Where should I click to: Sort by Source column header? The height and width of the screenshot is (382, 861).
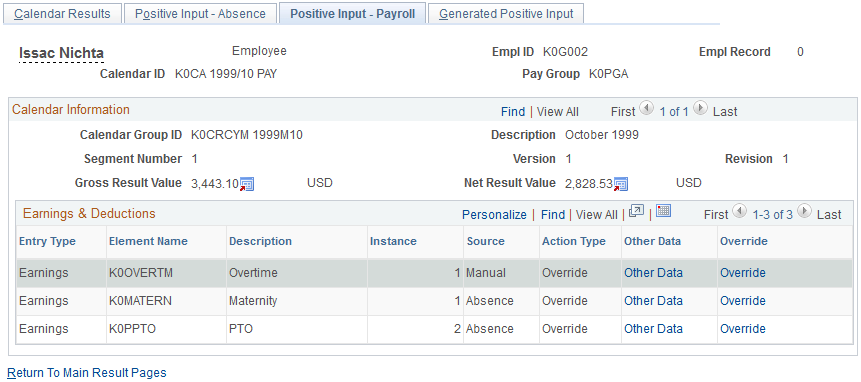click(x=485, y=241)
